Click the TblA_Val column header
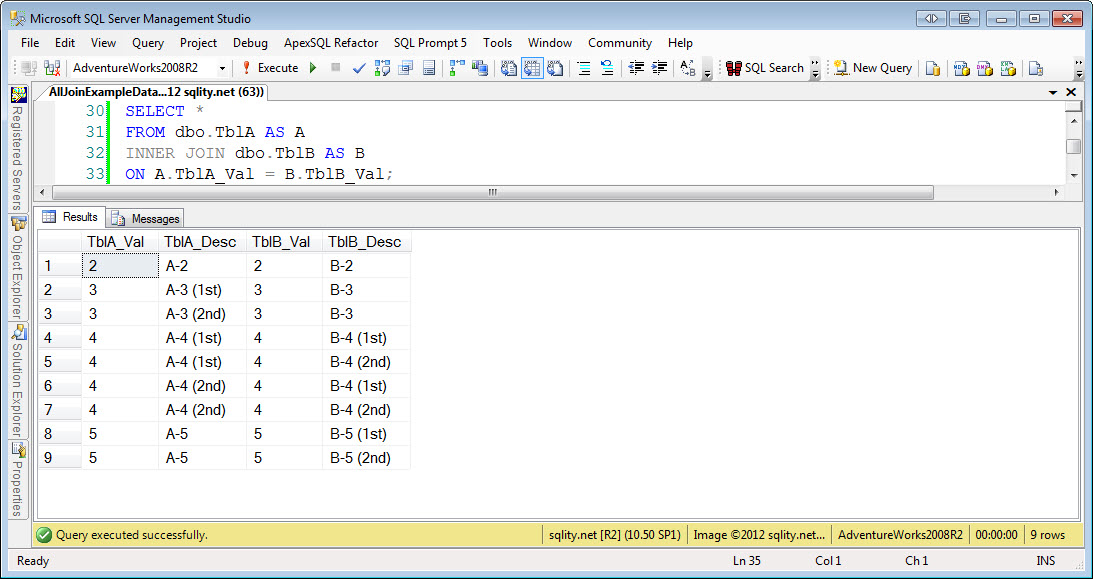The image size is (1093, 579). (120, 242)
